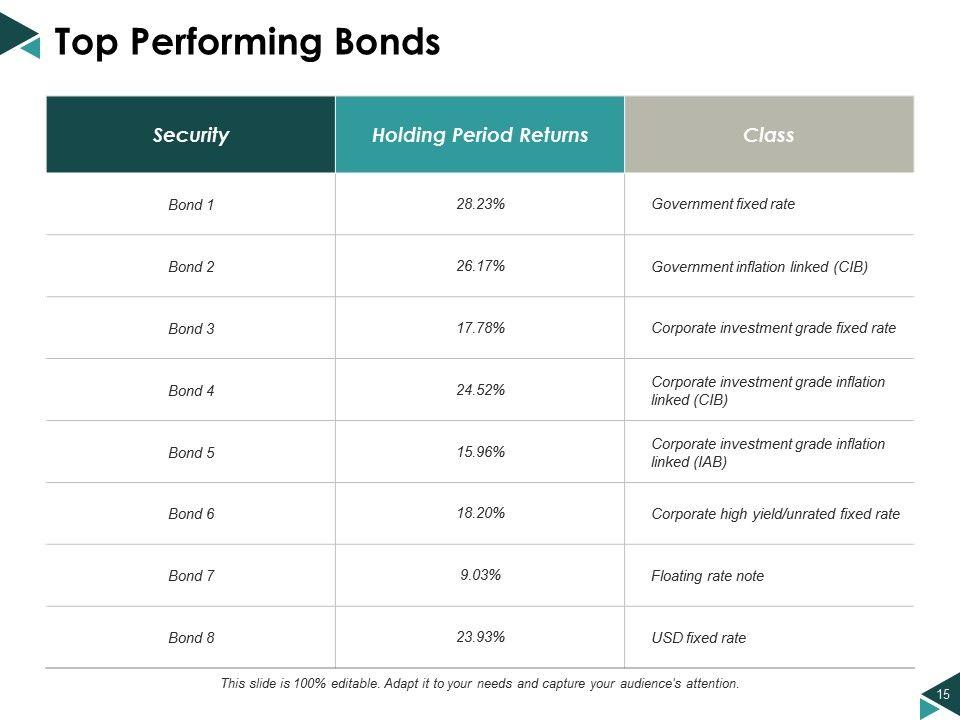Click the 24.52% return for Bond 4
Screen dimensions: 960x720
480,390
